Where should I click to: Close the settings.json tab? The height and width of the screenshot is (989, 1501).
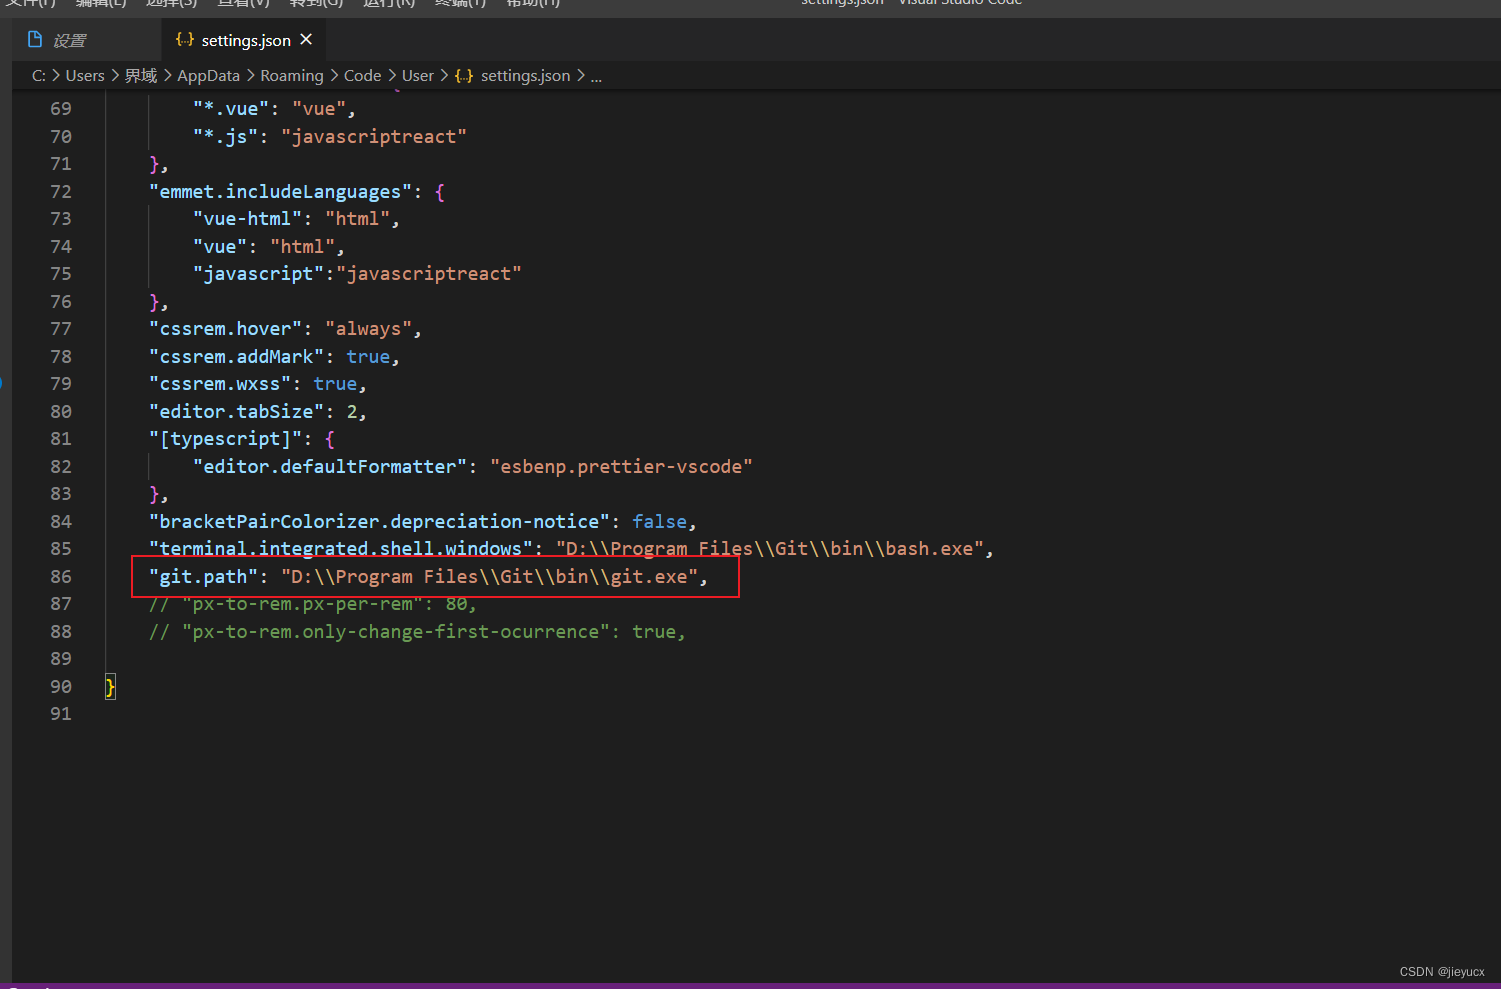pyautogui.click(x=306, y=39)
